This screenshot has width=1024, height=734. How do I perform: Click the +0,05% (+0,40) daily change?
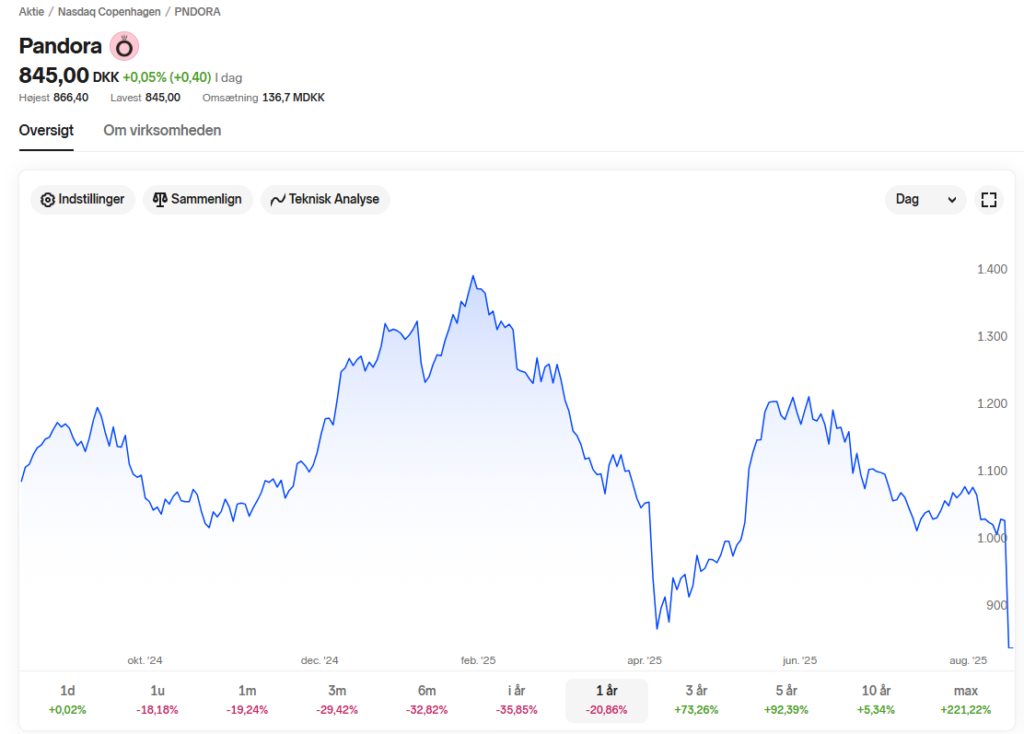[167, 77]
